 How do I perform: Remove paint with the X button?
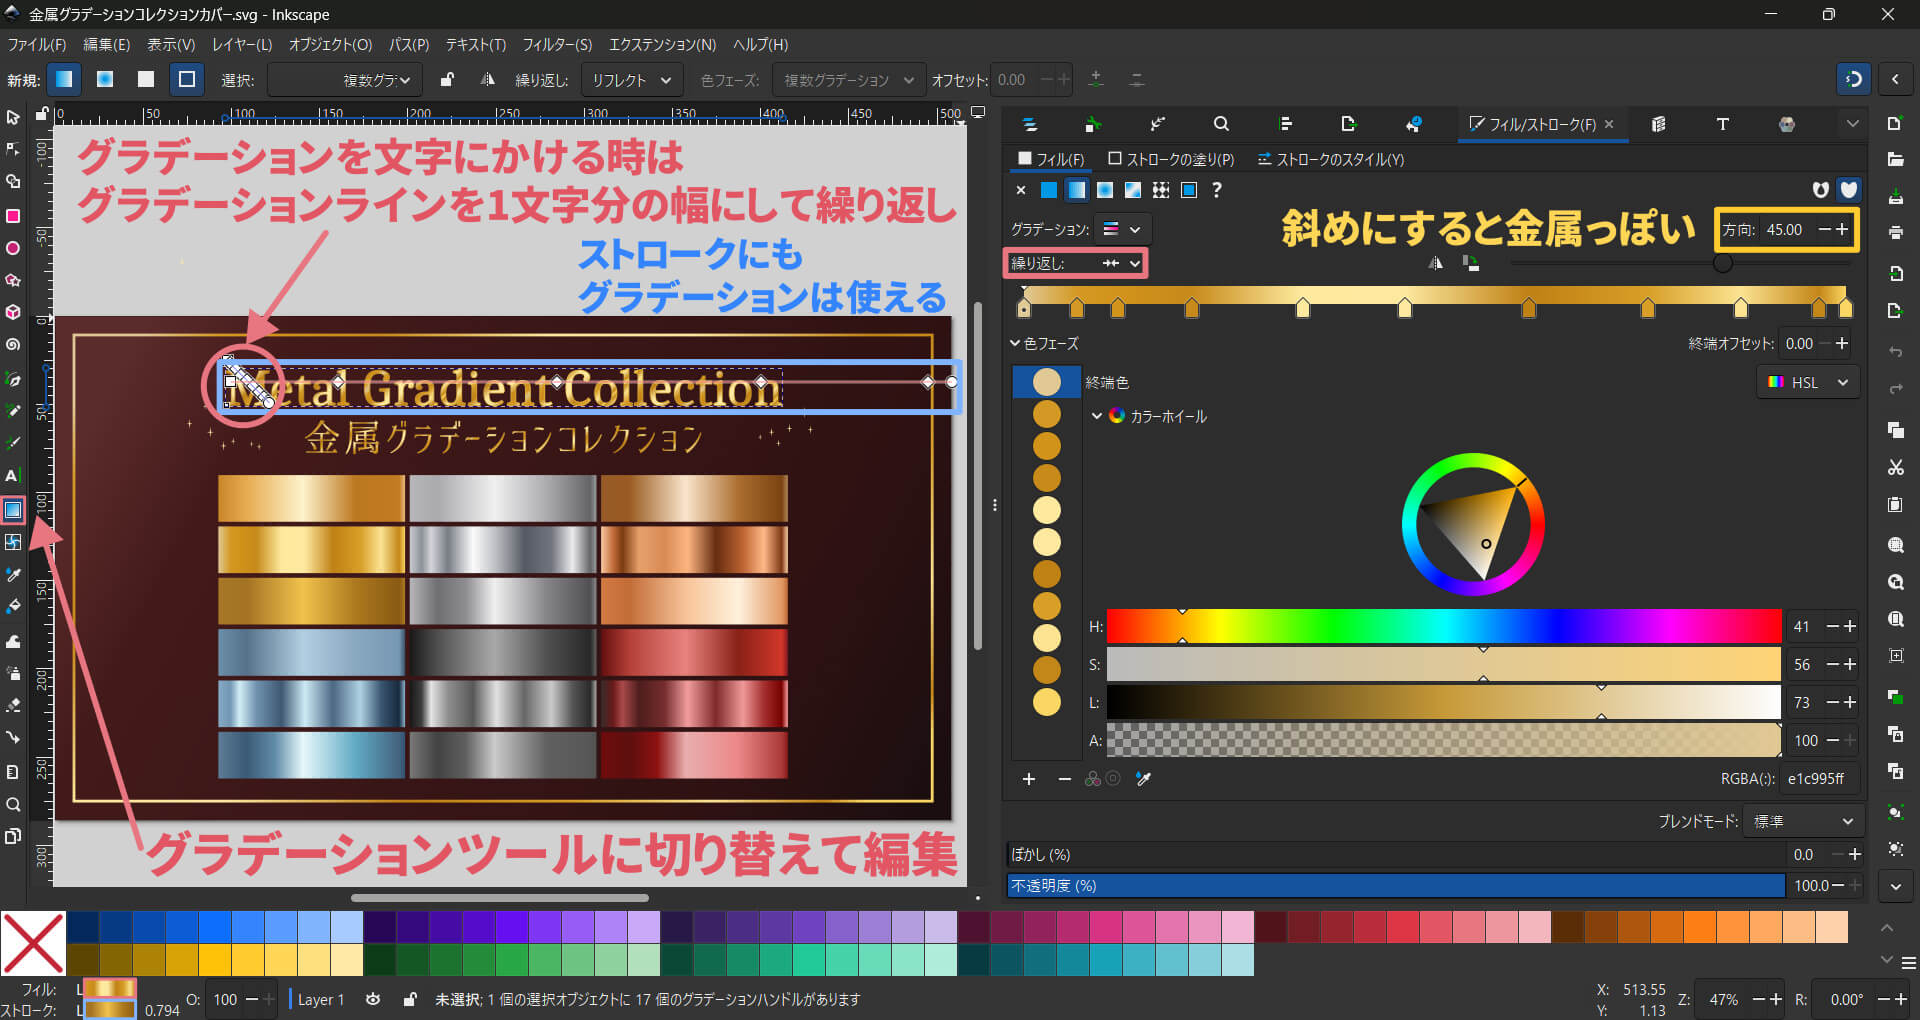point(1020,190)
